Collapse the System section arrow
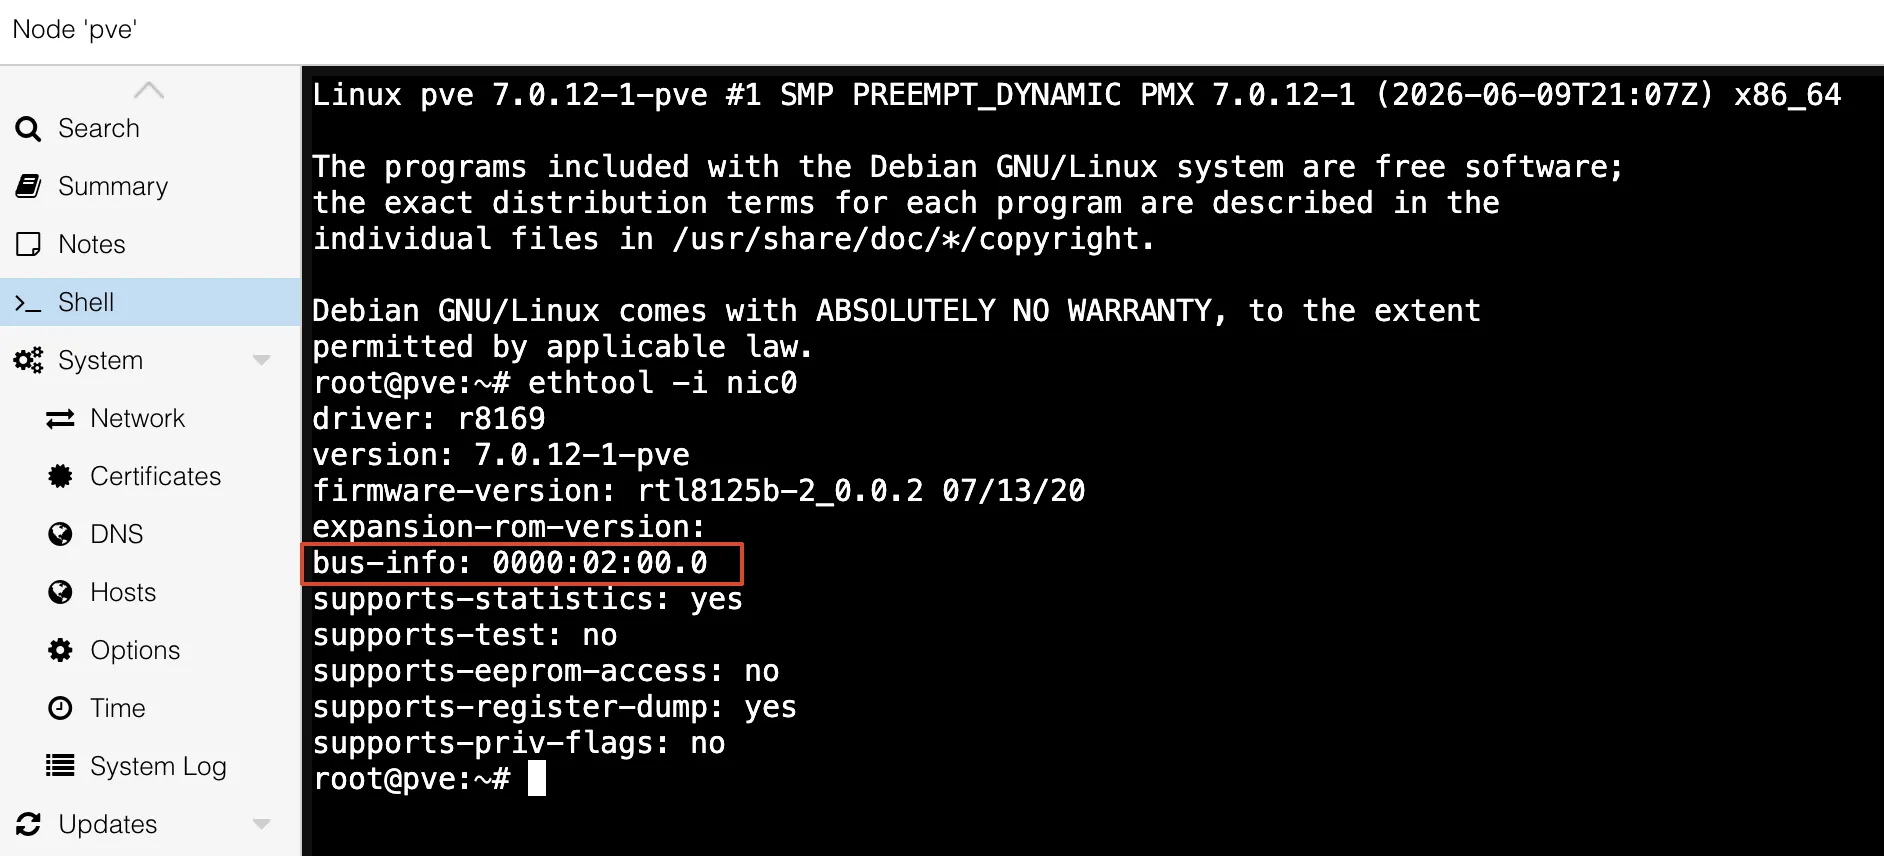This screenshot has height=856, width=1884. 262,361
